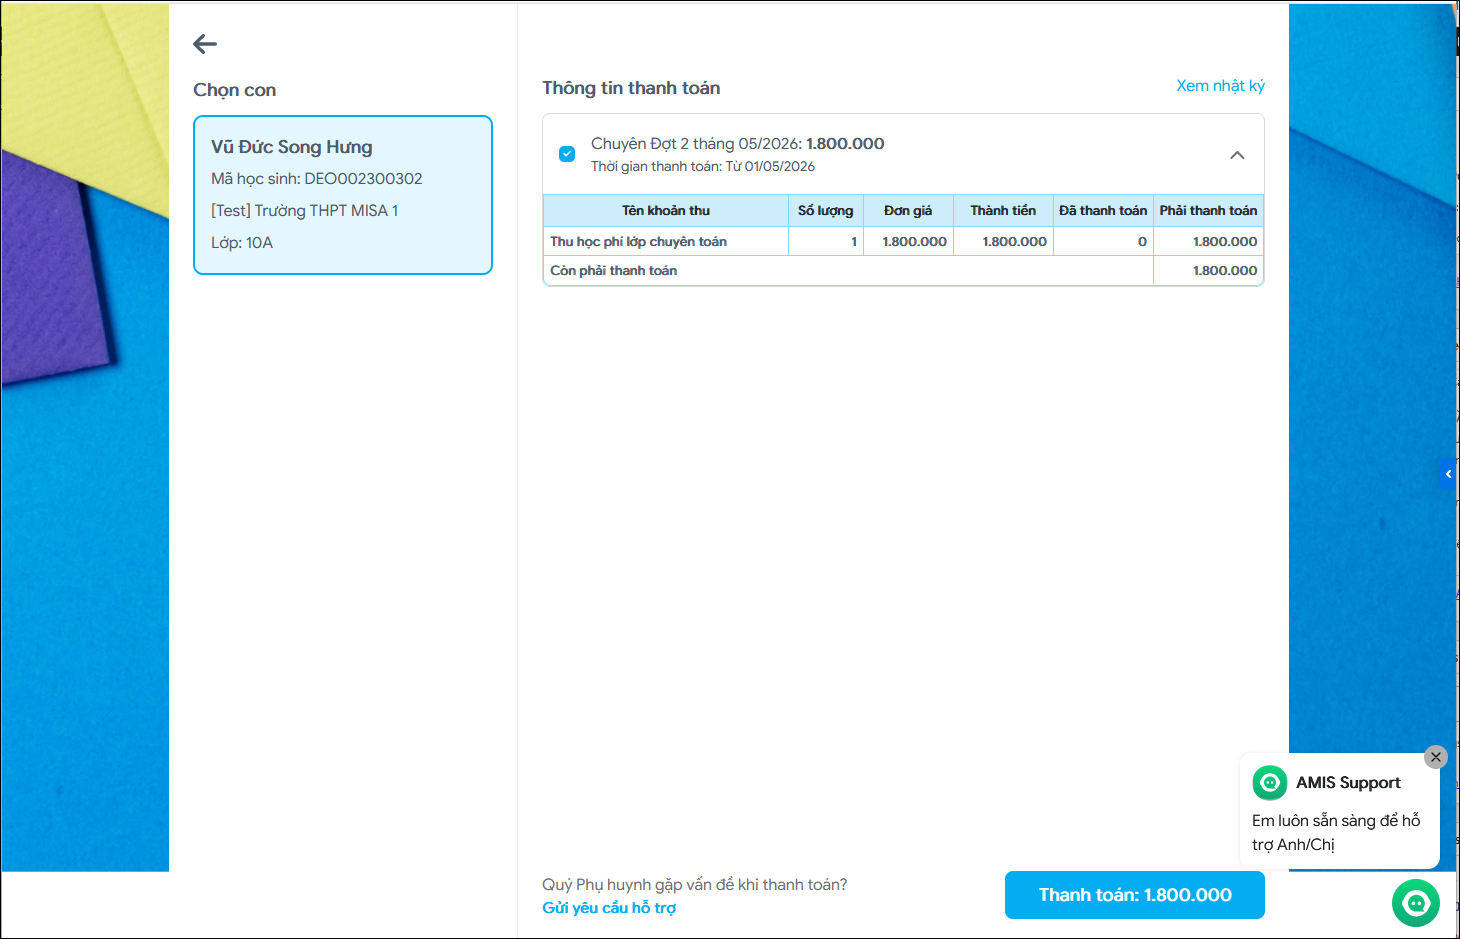This screenshot has width=1460, height=939.
Task: Click the Tên khoản thu column header
Action: (666, 211)
